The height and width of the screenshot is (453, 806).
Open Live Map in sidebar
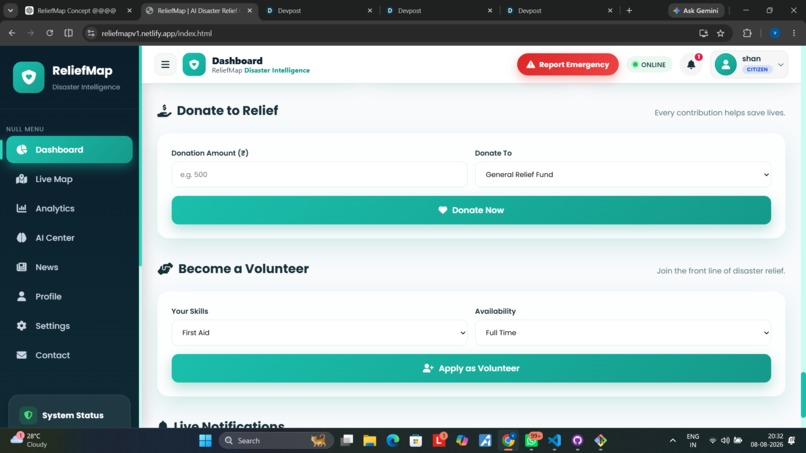point(69,179)
